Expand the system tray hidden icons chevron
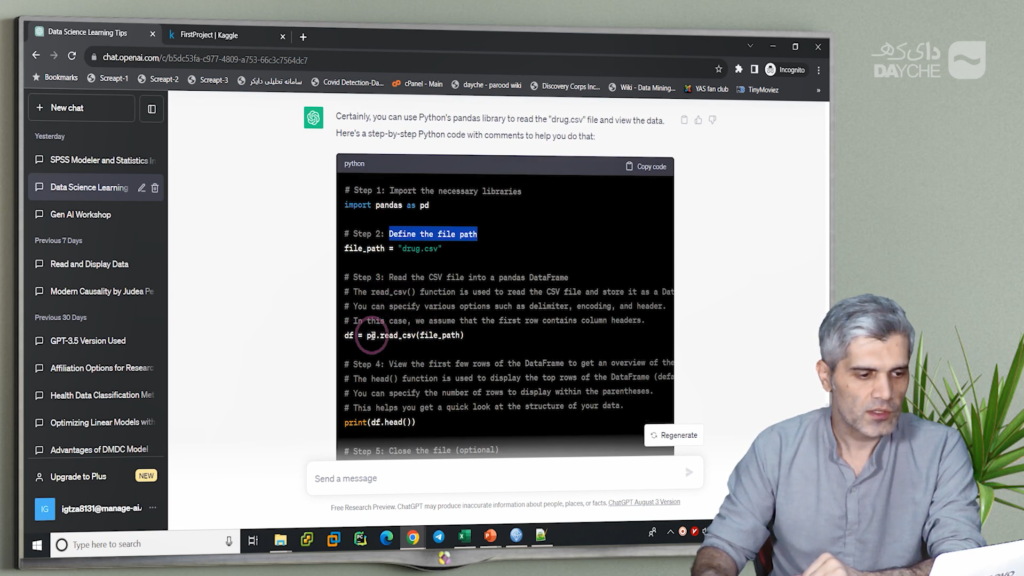The width and height of the screenshot is (1024, 576). click(670, 532)
